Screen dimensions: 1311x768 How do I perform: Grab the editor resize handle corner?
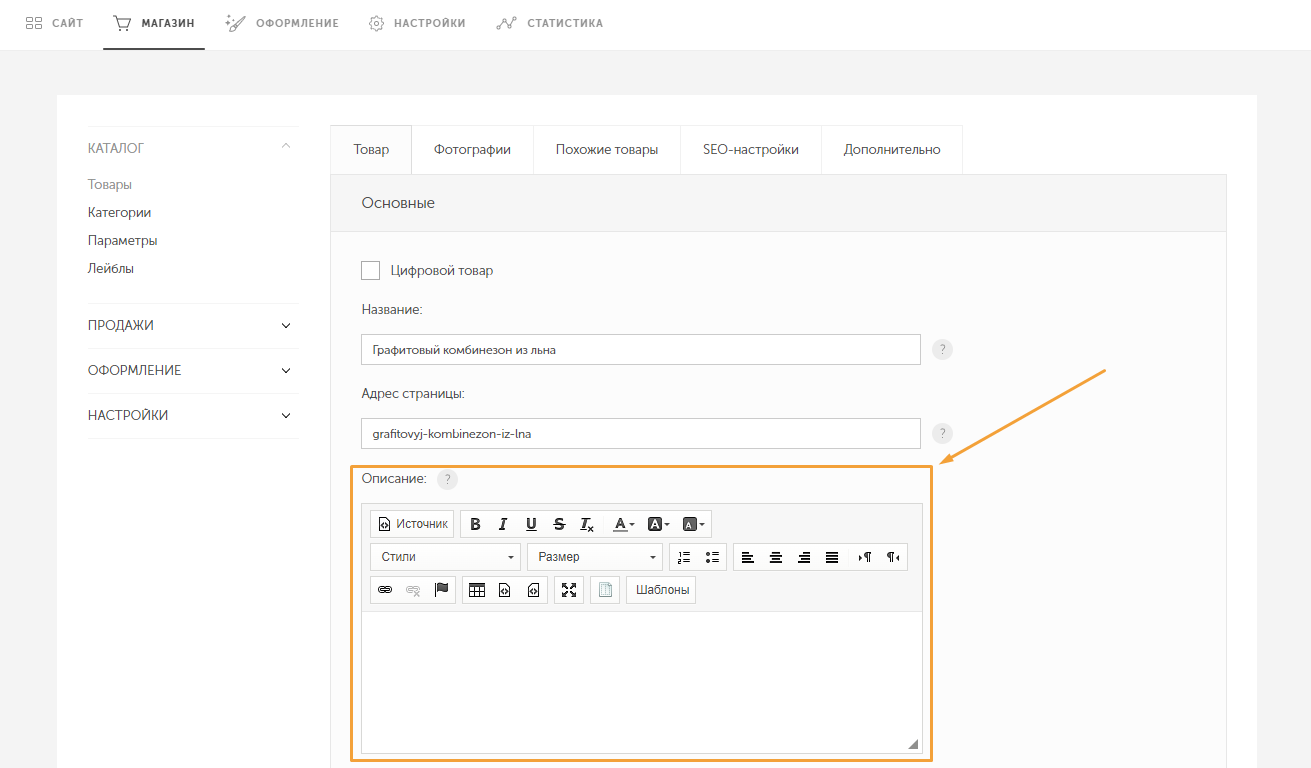click(x=912, y=744)
